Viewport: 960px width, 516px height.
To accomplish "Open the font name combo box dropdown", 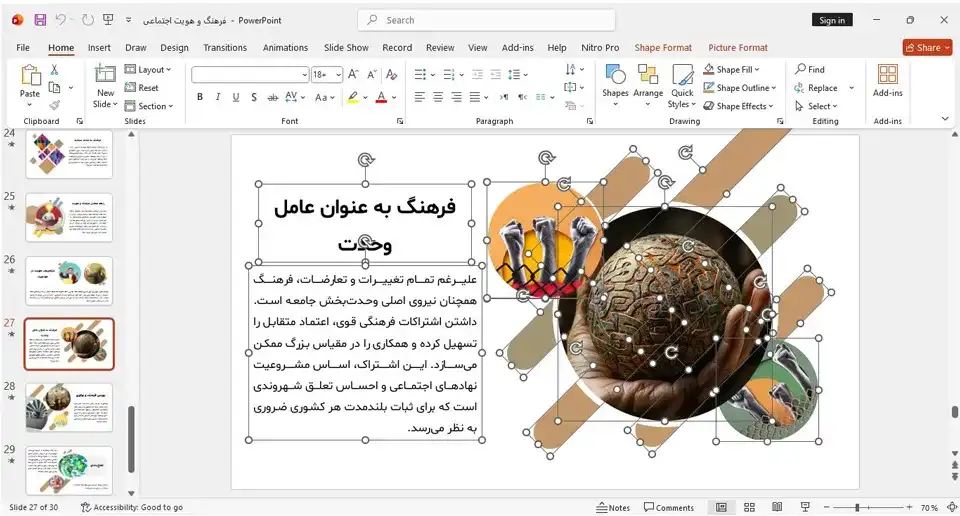I will (x=304, y=75).
